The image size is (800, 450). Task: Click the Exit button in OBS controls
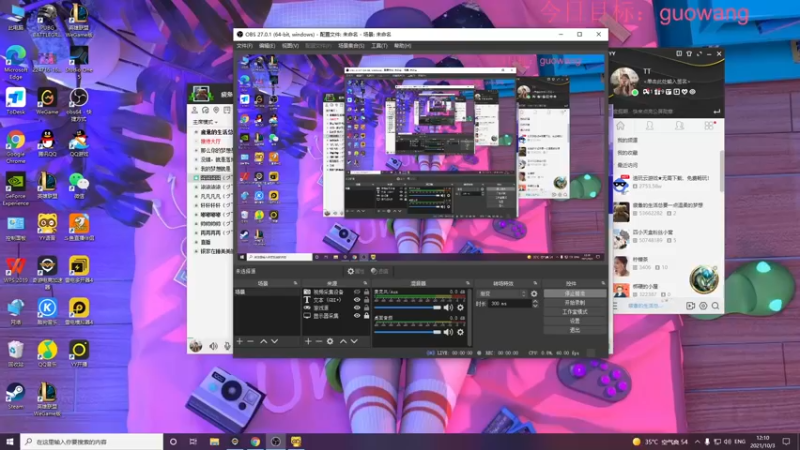coord(575,330)
